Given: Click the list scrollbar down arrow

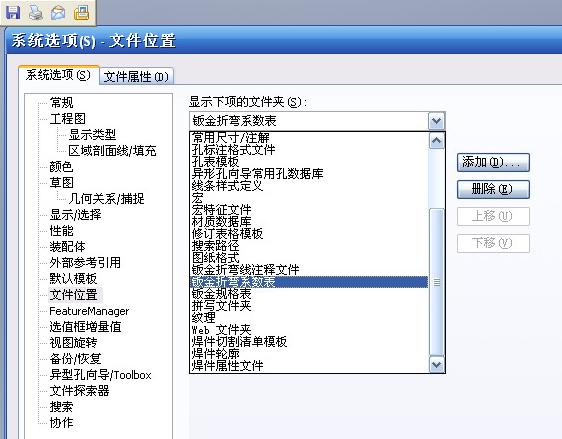Looking at the screenshot, I should pyautogui.click(x=436, y=365).
